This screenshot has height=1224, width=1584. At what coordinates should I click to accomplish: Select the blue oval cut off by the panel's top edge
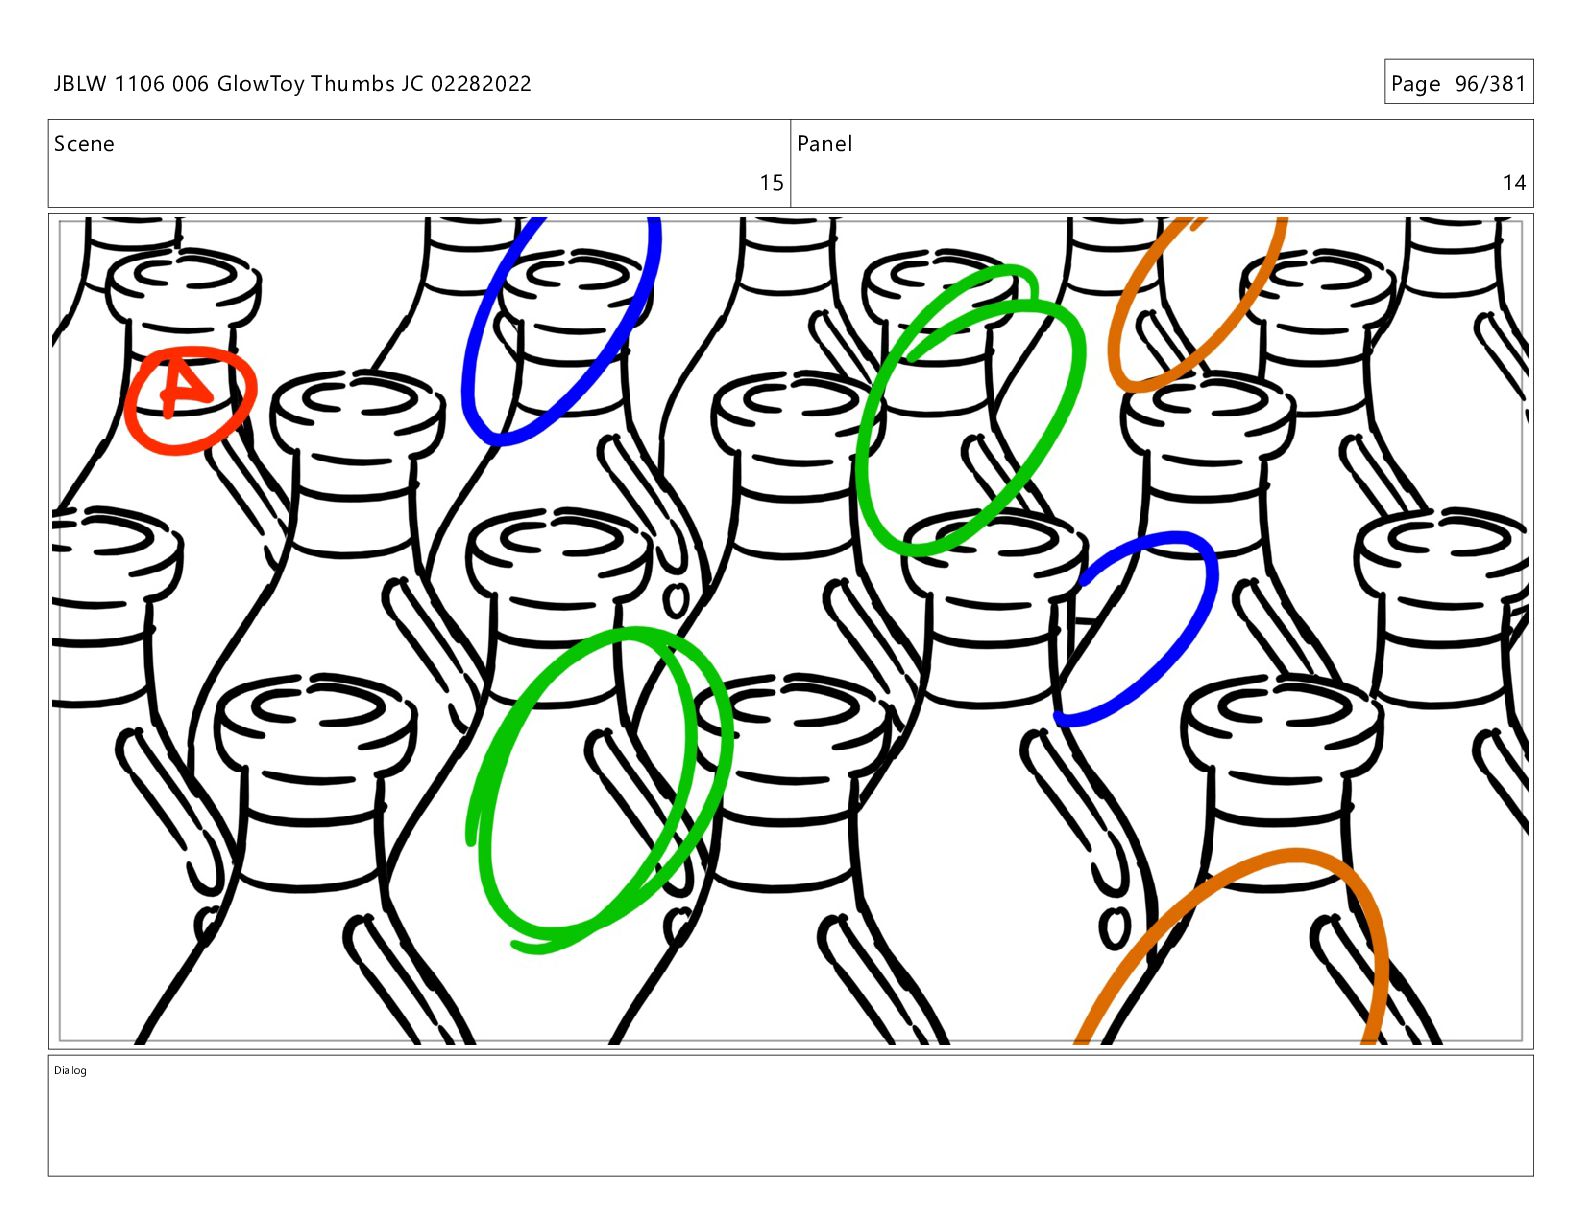(x=560, y=330)
